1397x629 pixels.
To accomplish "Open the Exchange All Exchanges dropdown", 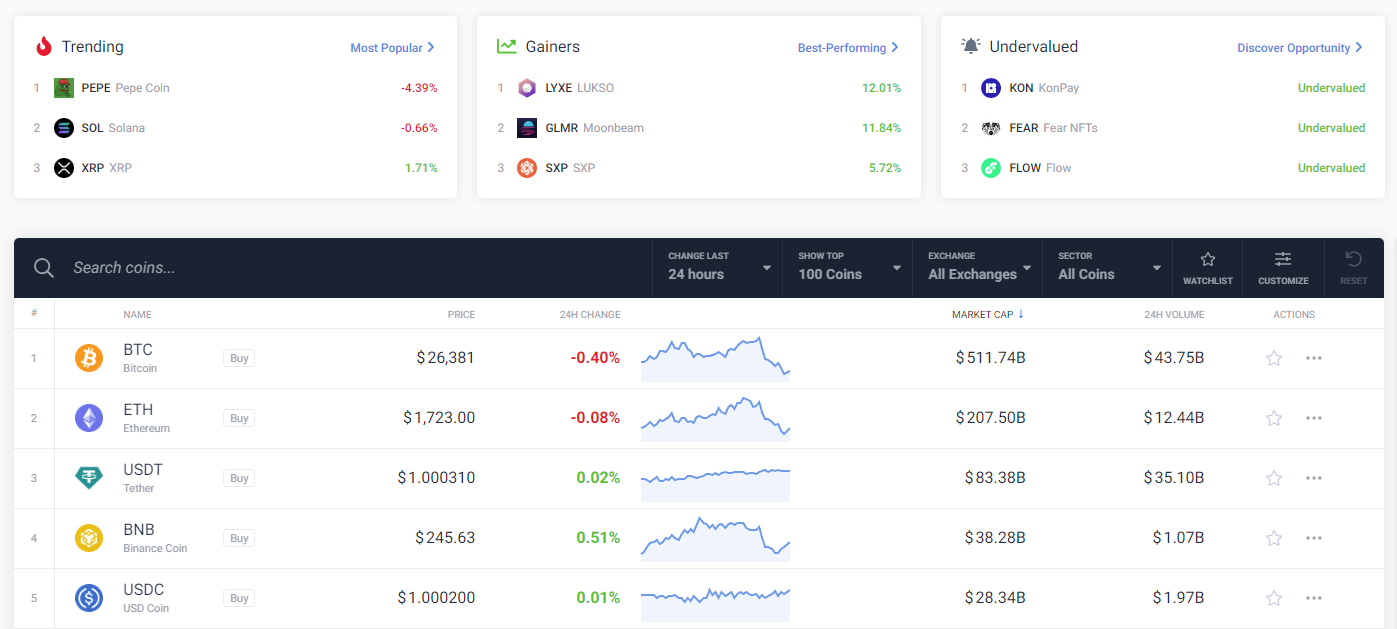I will coord(977,268).
